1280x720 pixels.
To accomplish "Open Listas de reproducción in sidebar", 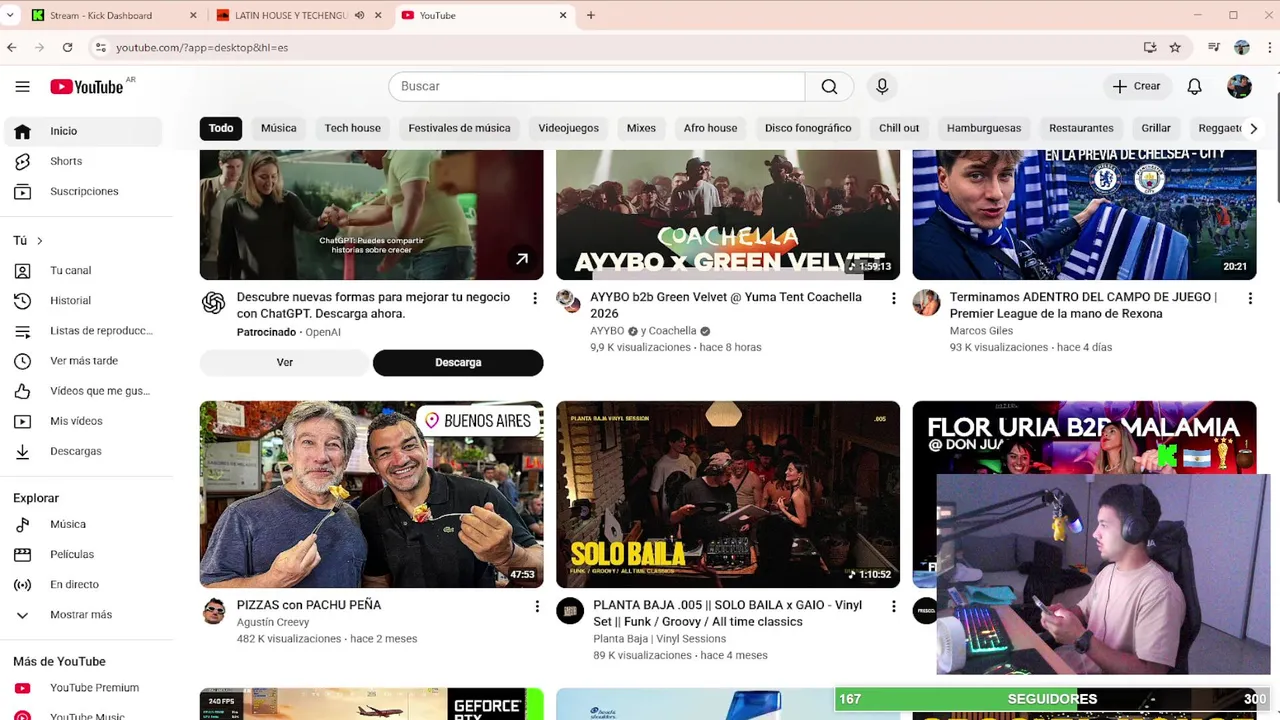I will pos(82,331).
